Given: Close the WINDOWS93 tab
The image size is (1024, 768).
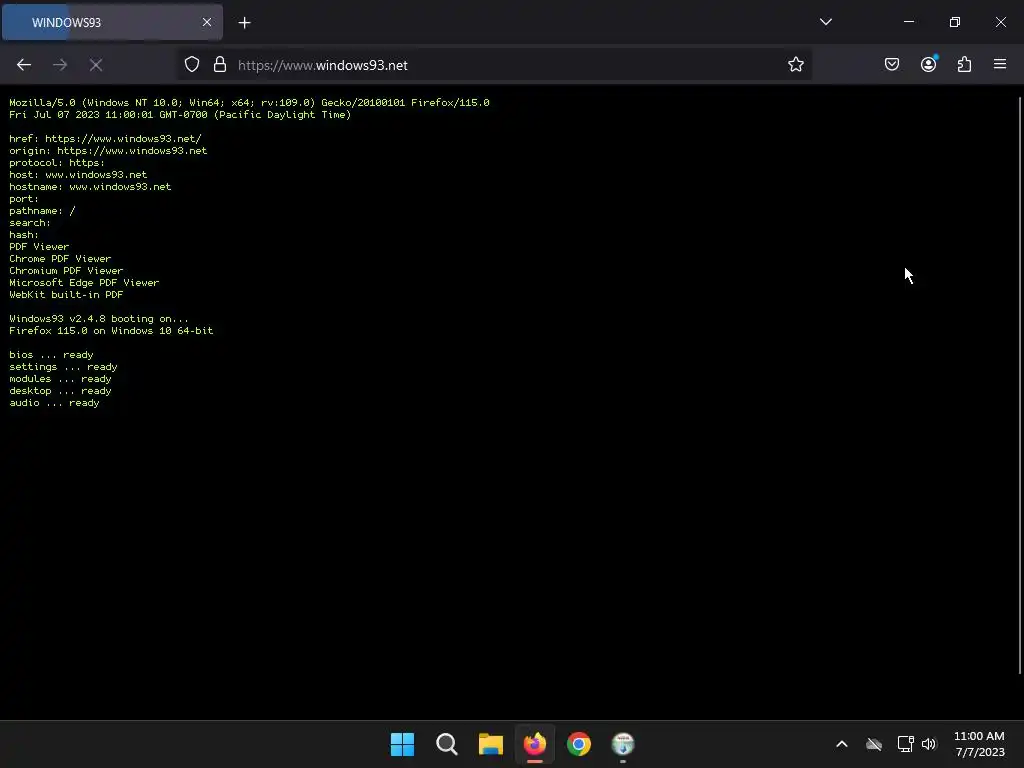Looking at the screenshot, I should pyautogui.click(x=207, y=22).
